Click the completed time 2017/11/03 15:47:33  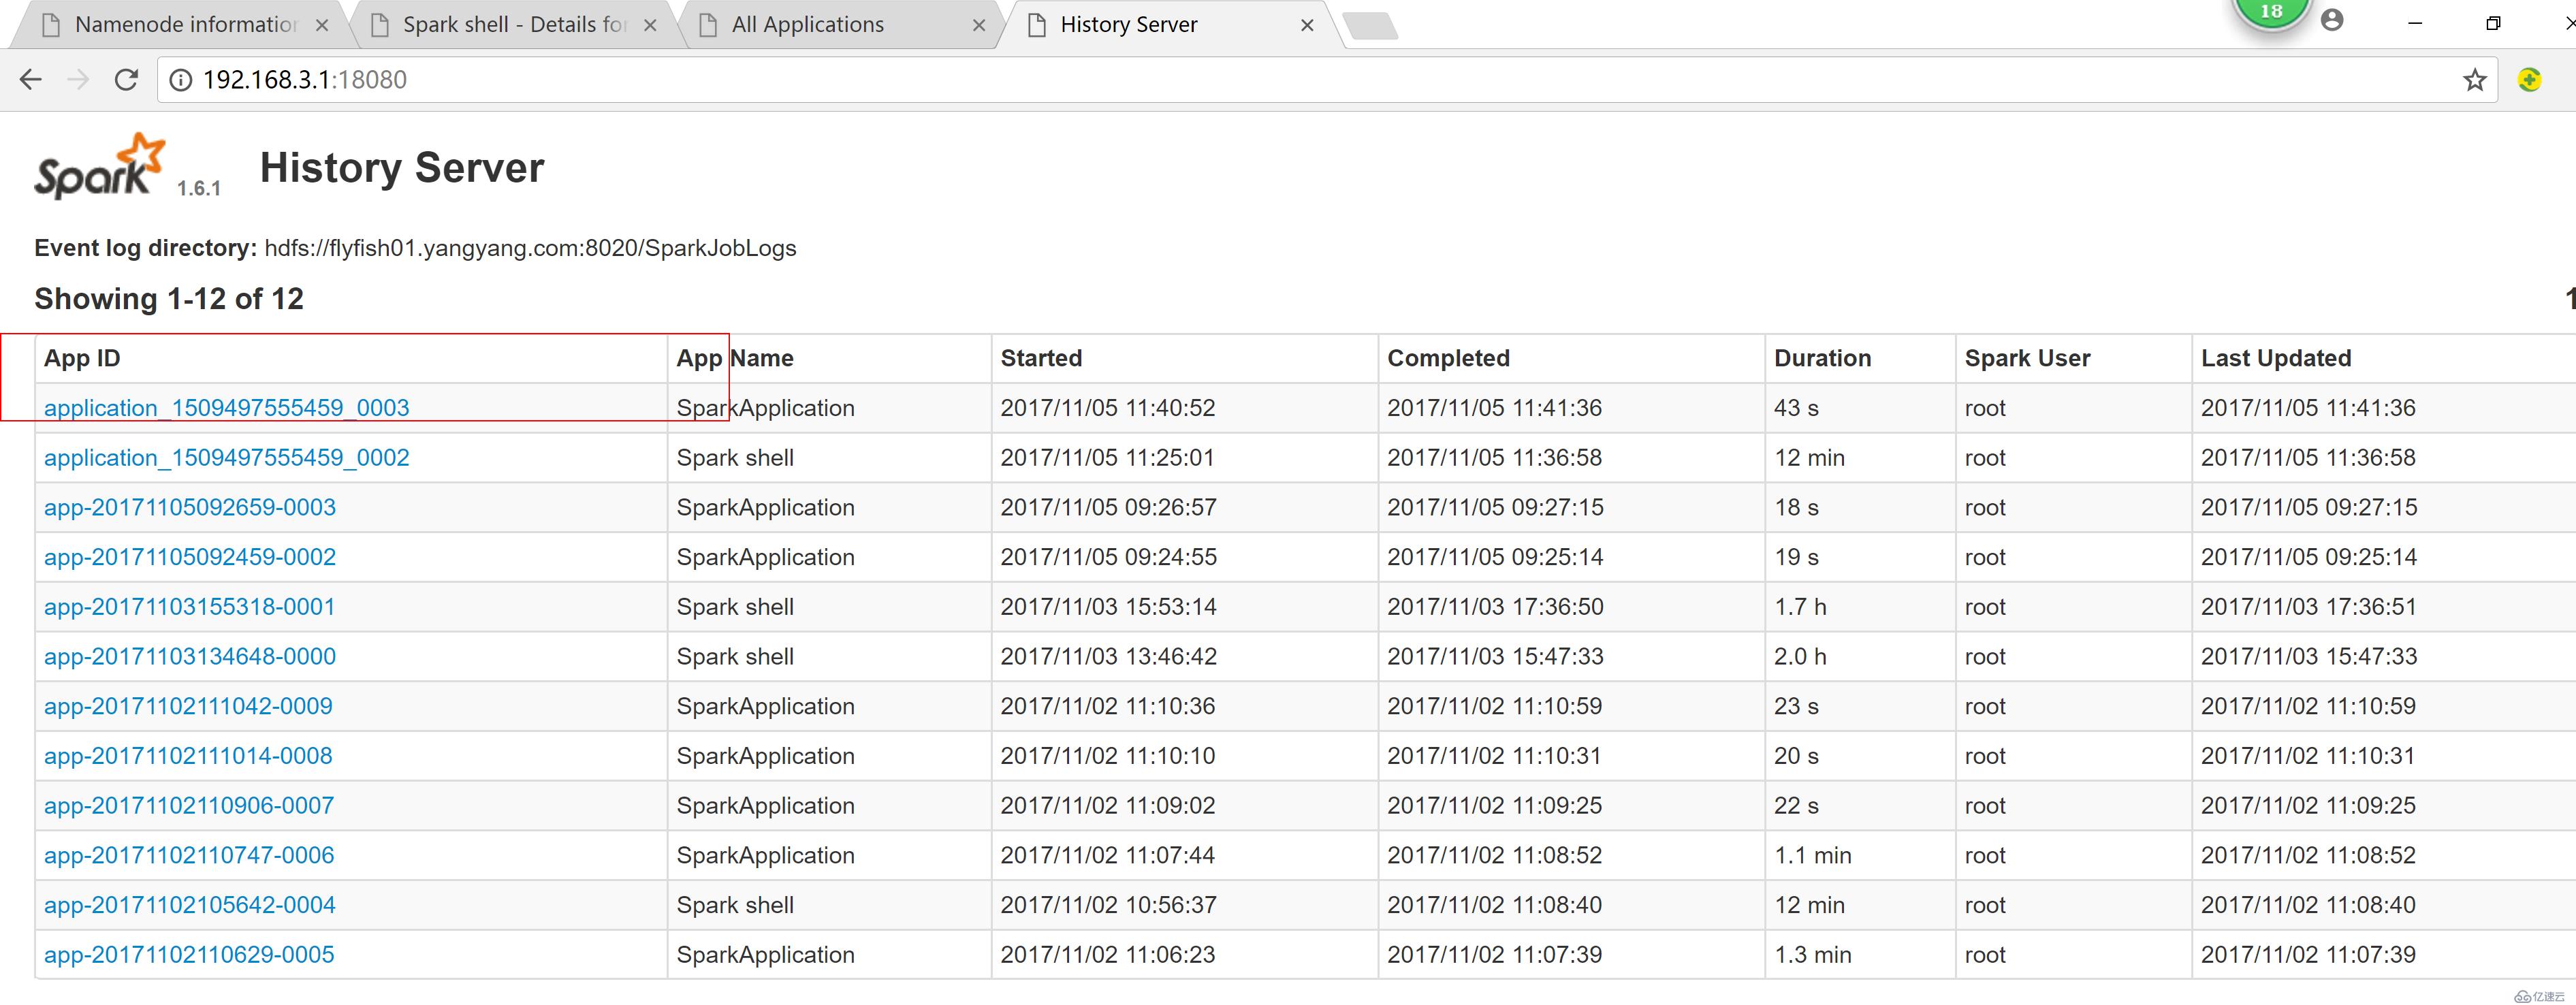click(x=1495, y=657)
